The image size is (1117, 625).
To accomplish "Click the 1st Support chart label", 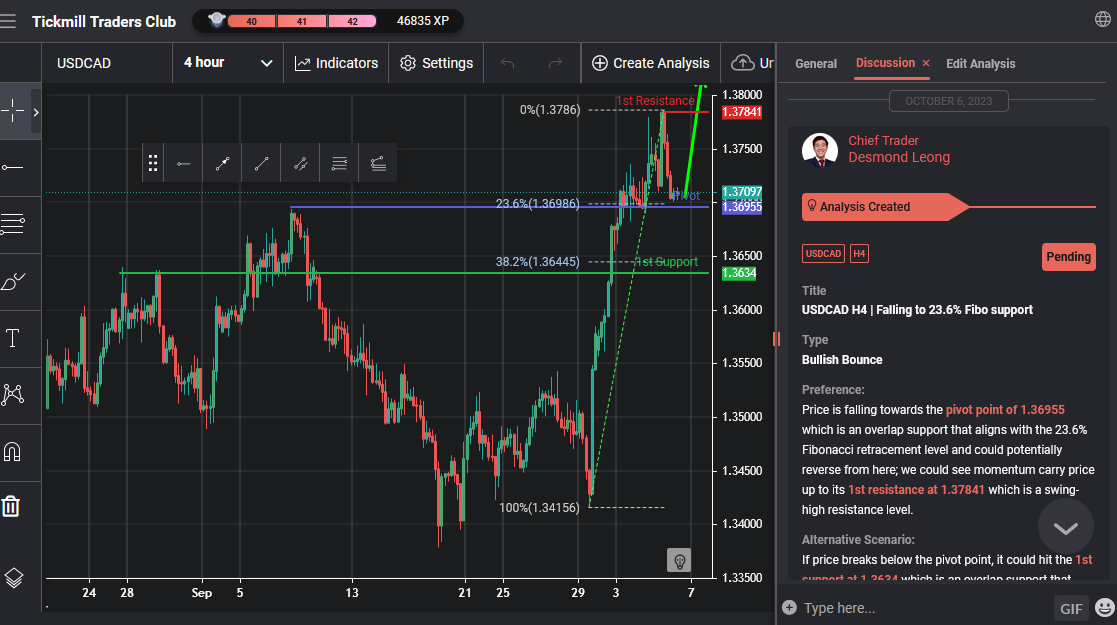I will [666, 262].
